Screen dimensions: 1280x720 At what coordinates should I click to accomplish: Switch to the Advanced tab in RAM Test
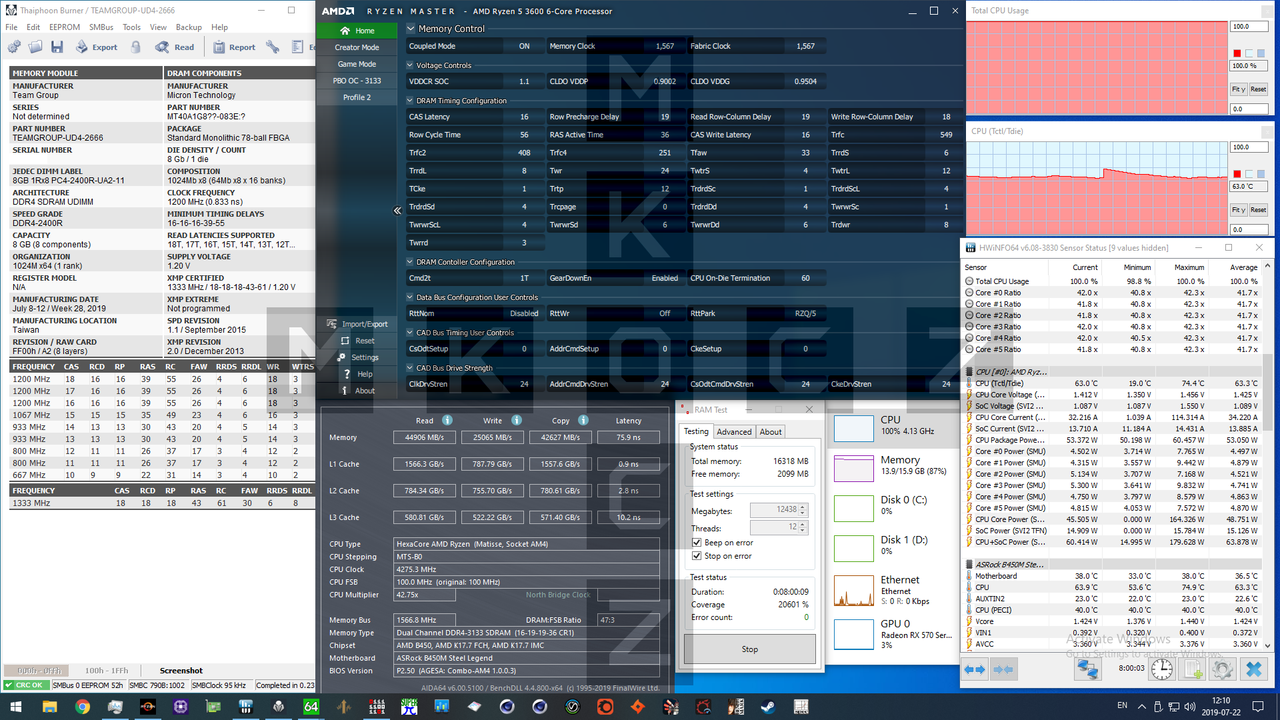(734, 432)
